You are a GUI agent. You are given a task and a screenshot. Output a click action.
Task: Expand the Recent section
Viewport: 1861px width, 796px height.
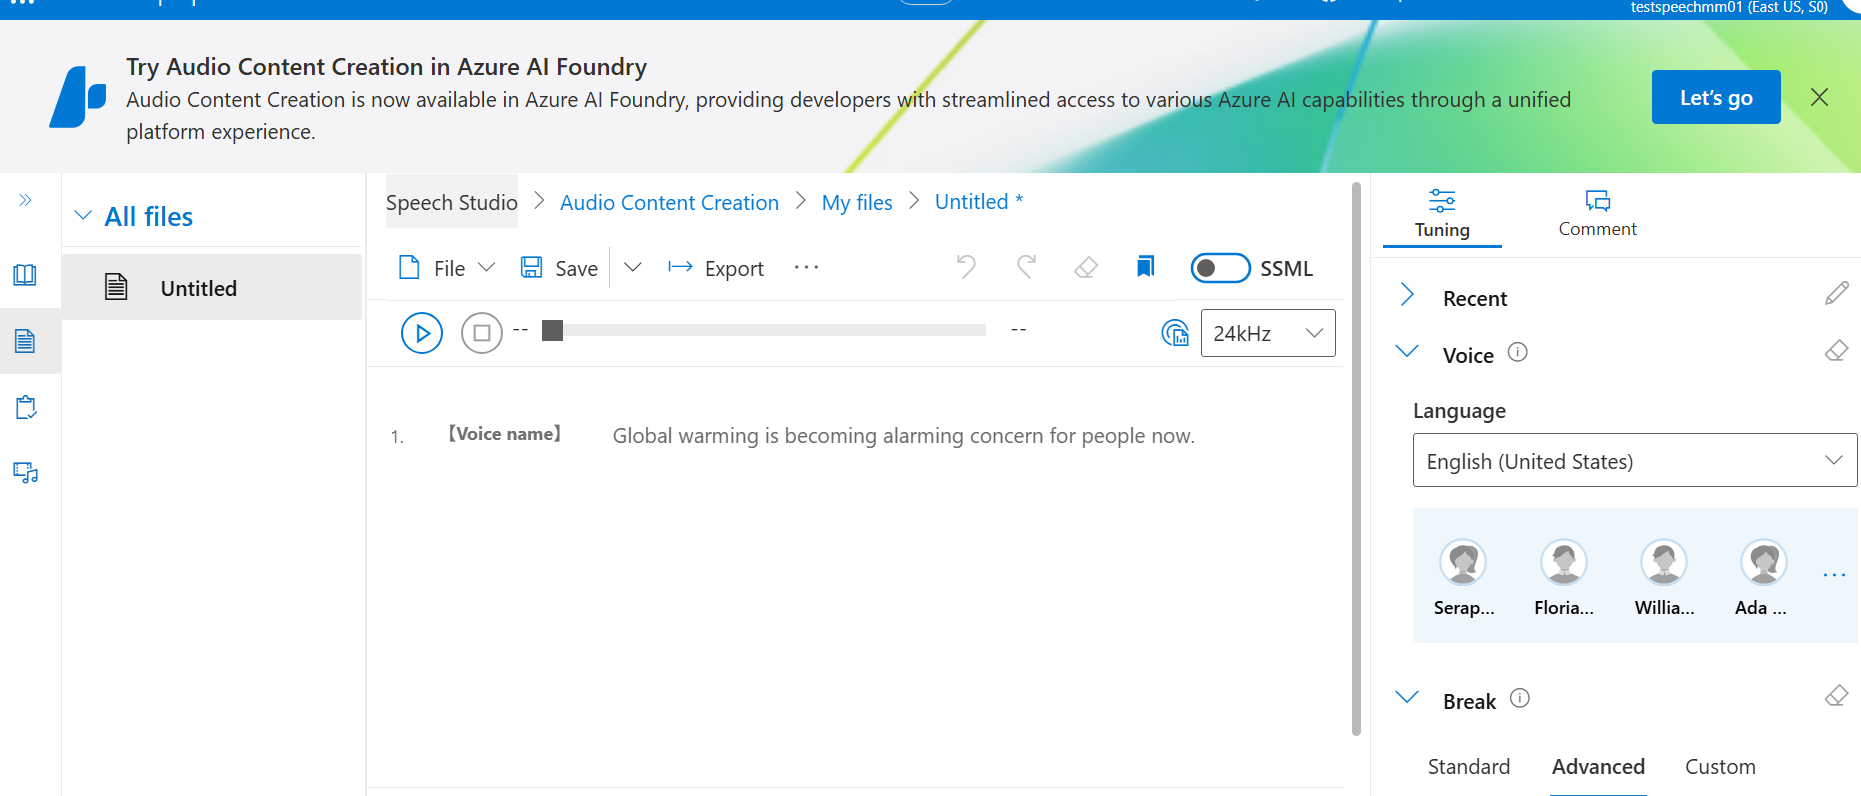pyautogui.click(x=1407, y=295)
